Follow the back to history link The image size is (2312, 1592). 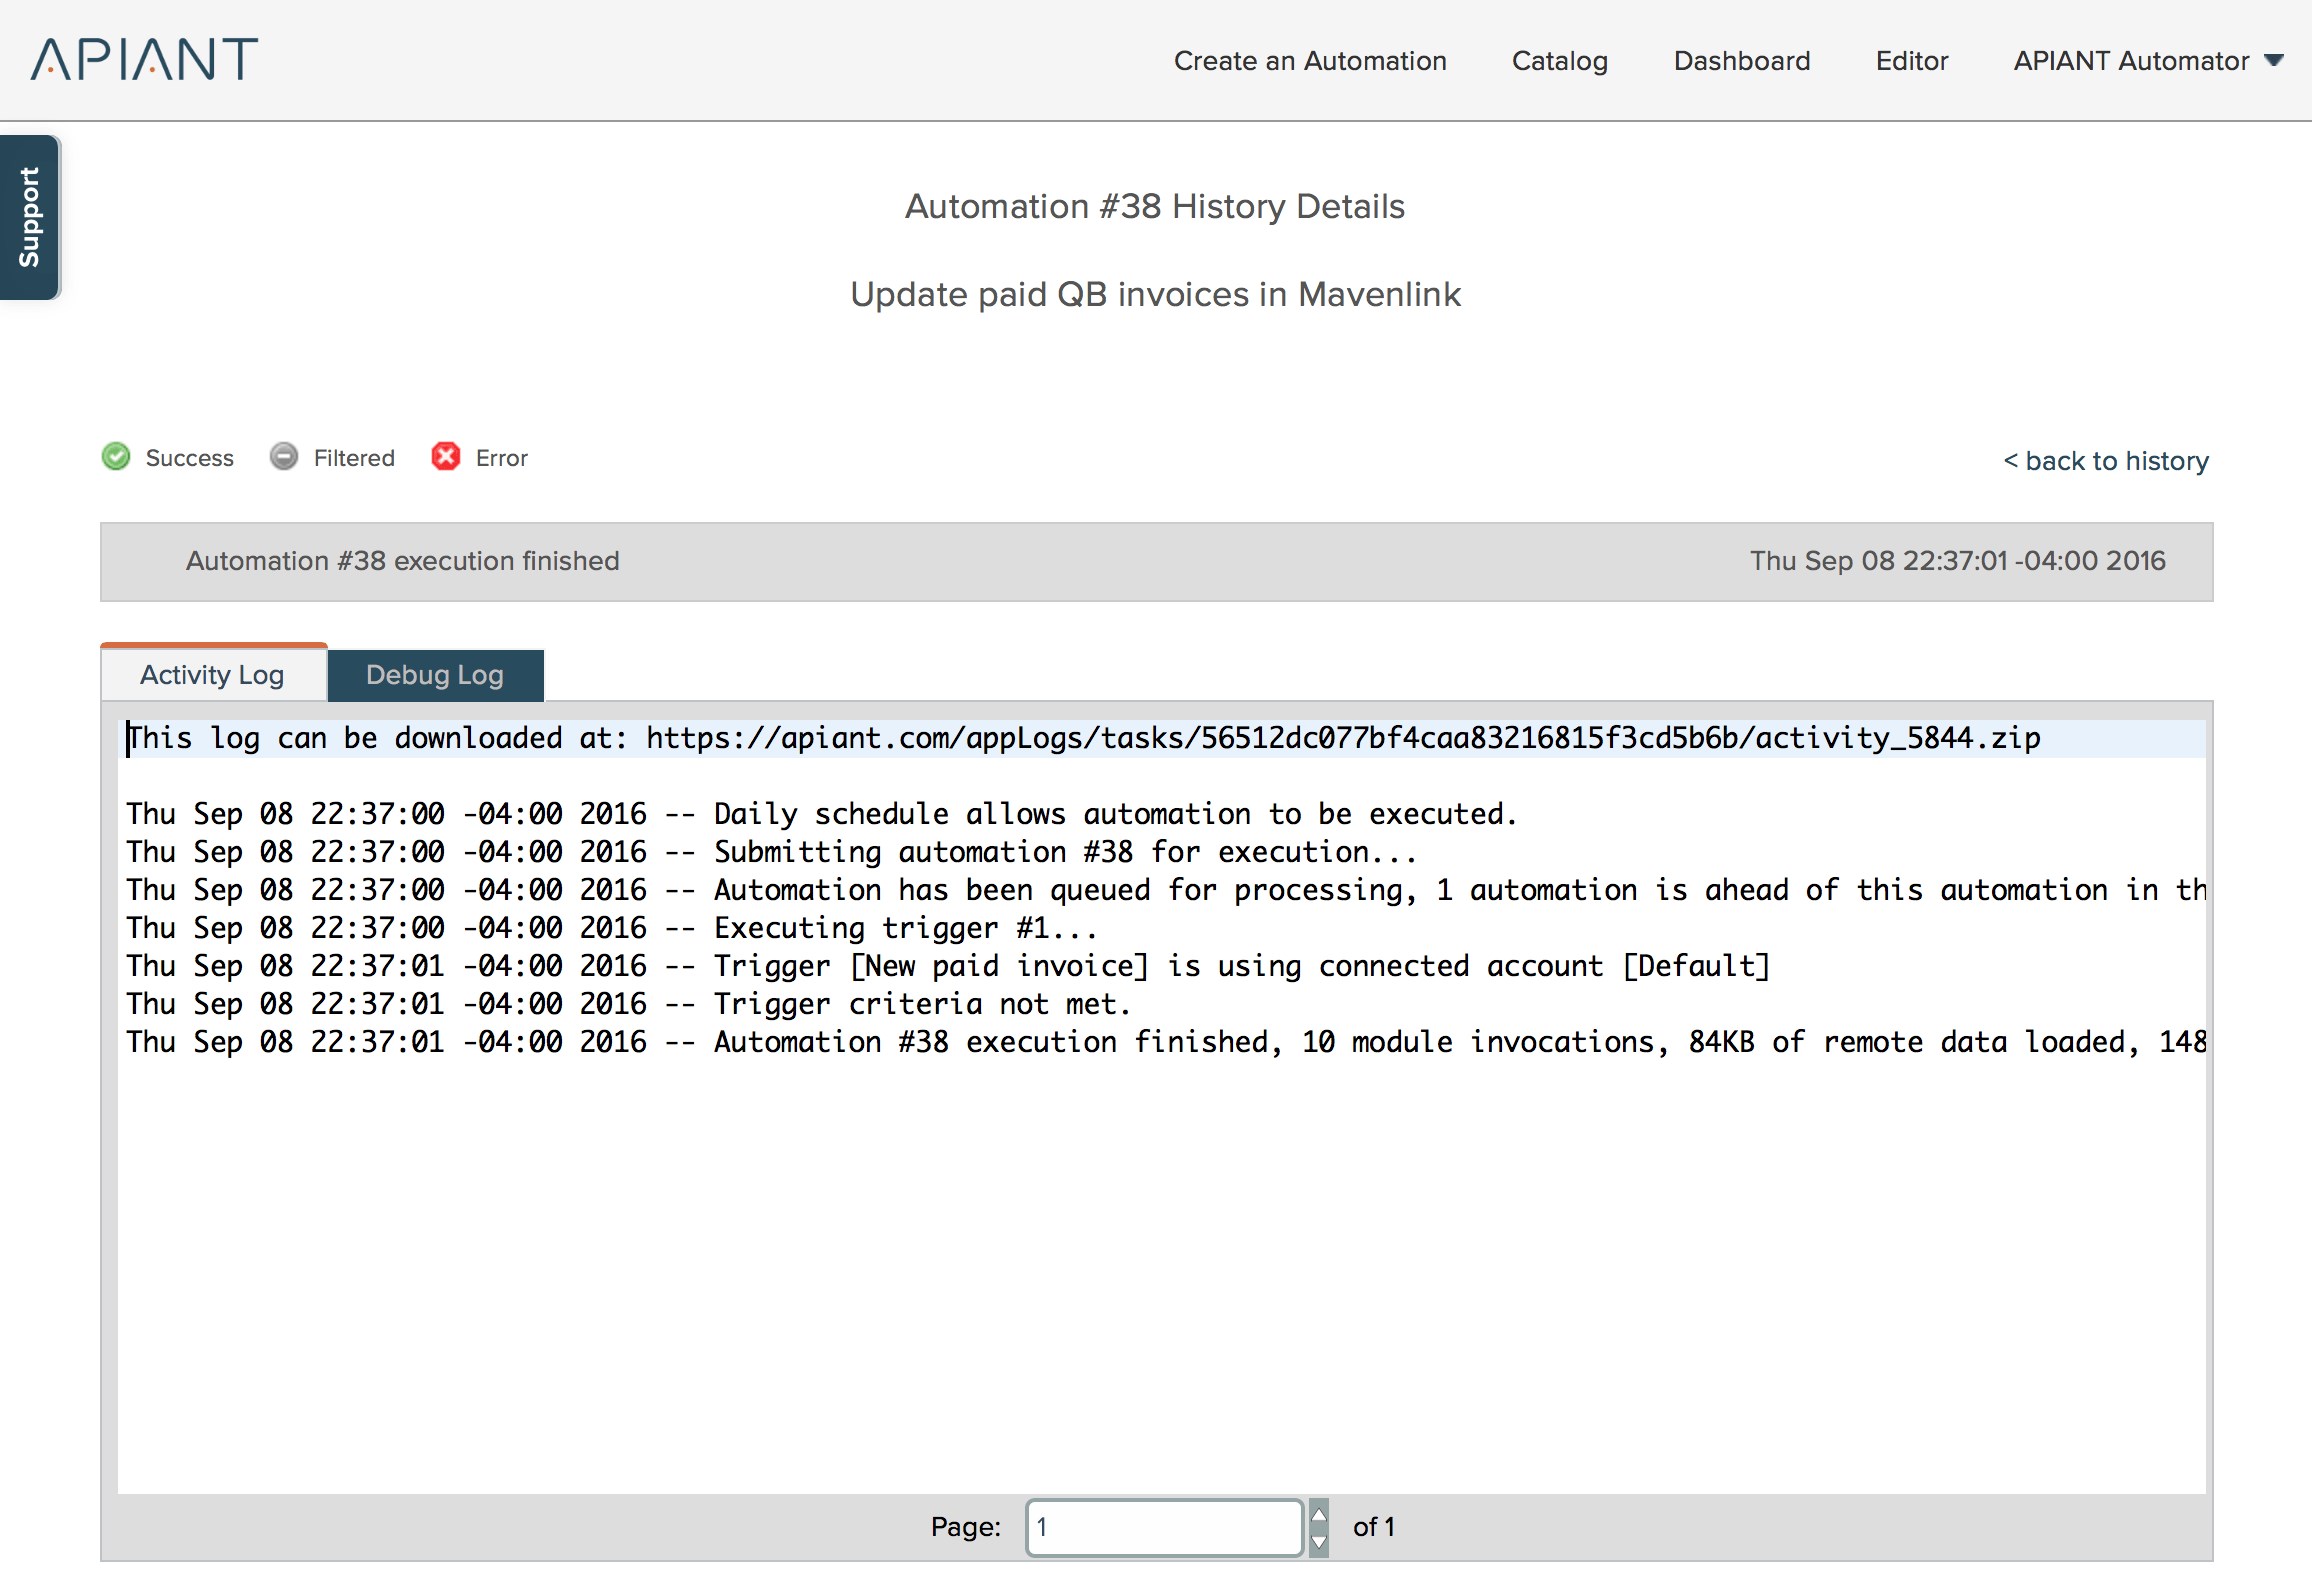pos(2106,461)
